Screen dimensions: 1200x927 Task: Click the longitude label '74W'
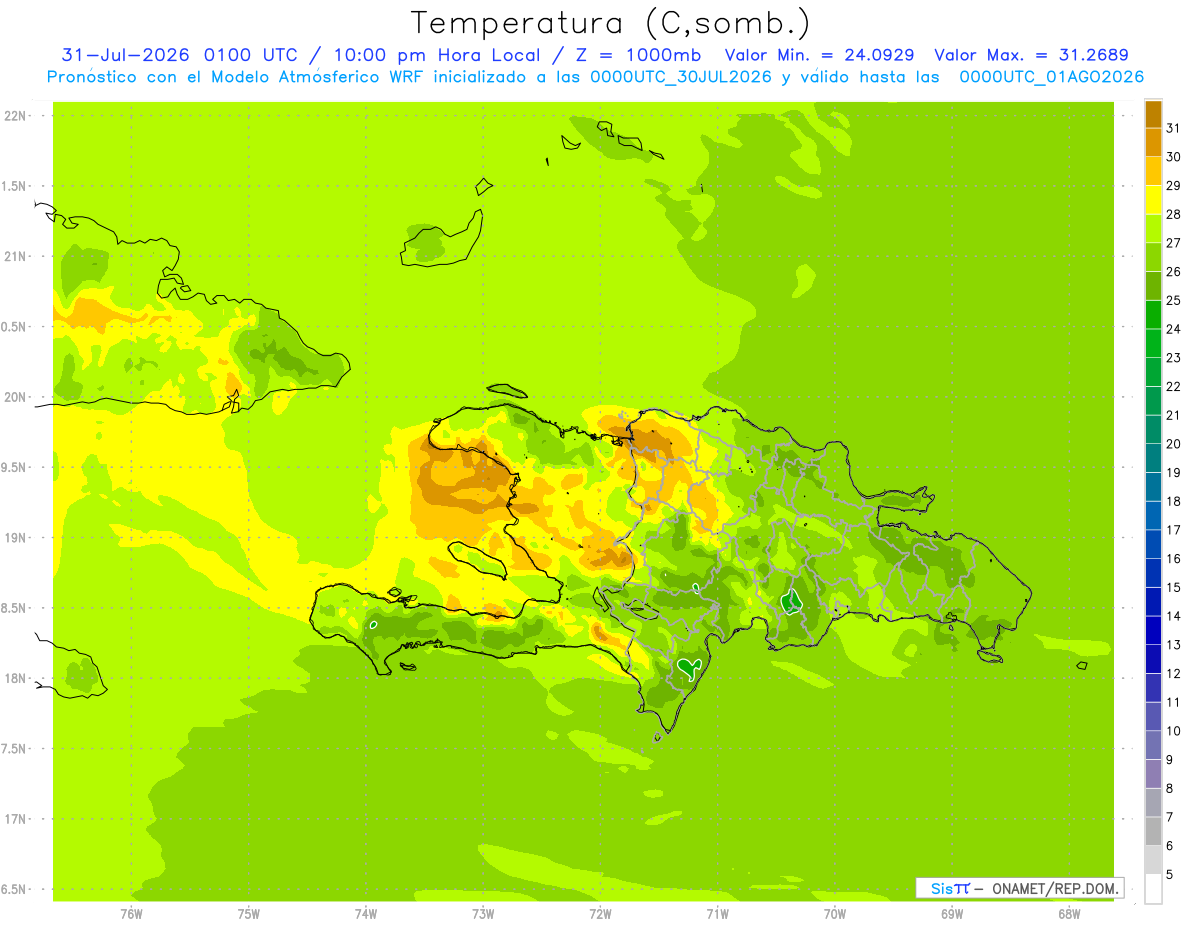point(365,913)
